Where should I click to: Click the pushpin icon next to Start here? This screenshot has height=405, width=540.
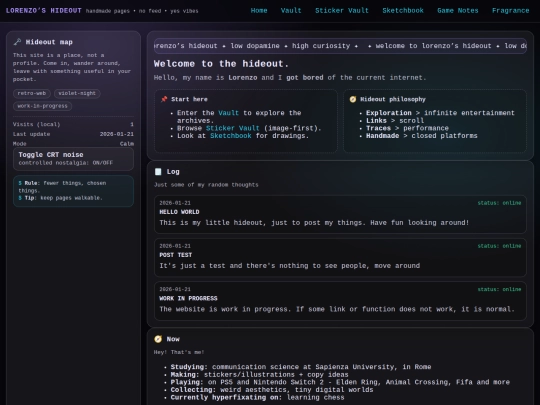(164, 99)
